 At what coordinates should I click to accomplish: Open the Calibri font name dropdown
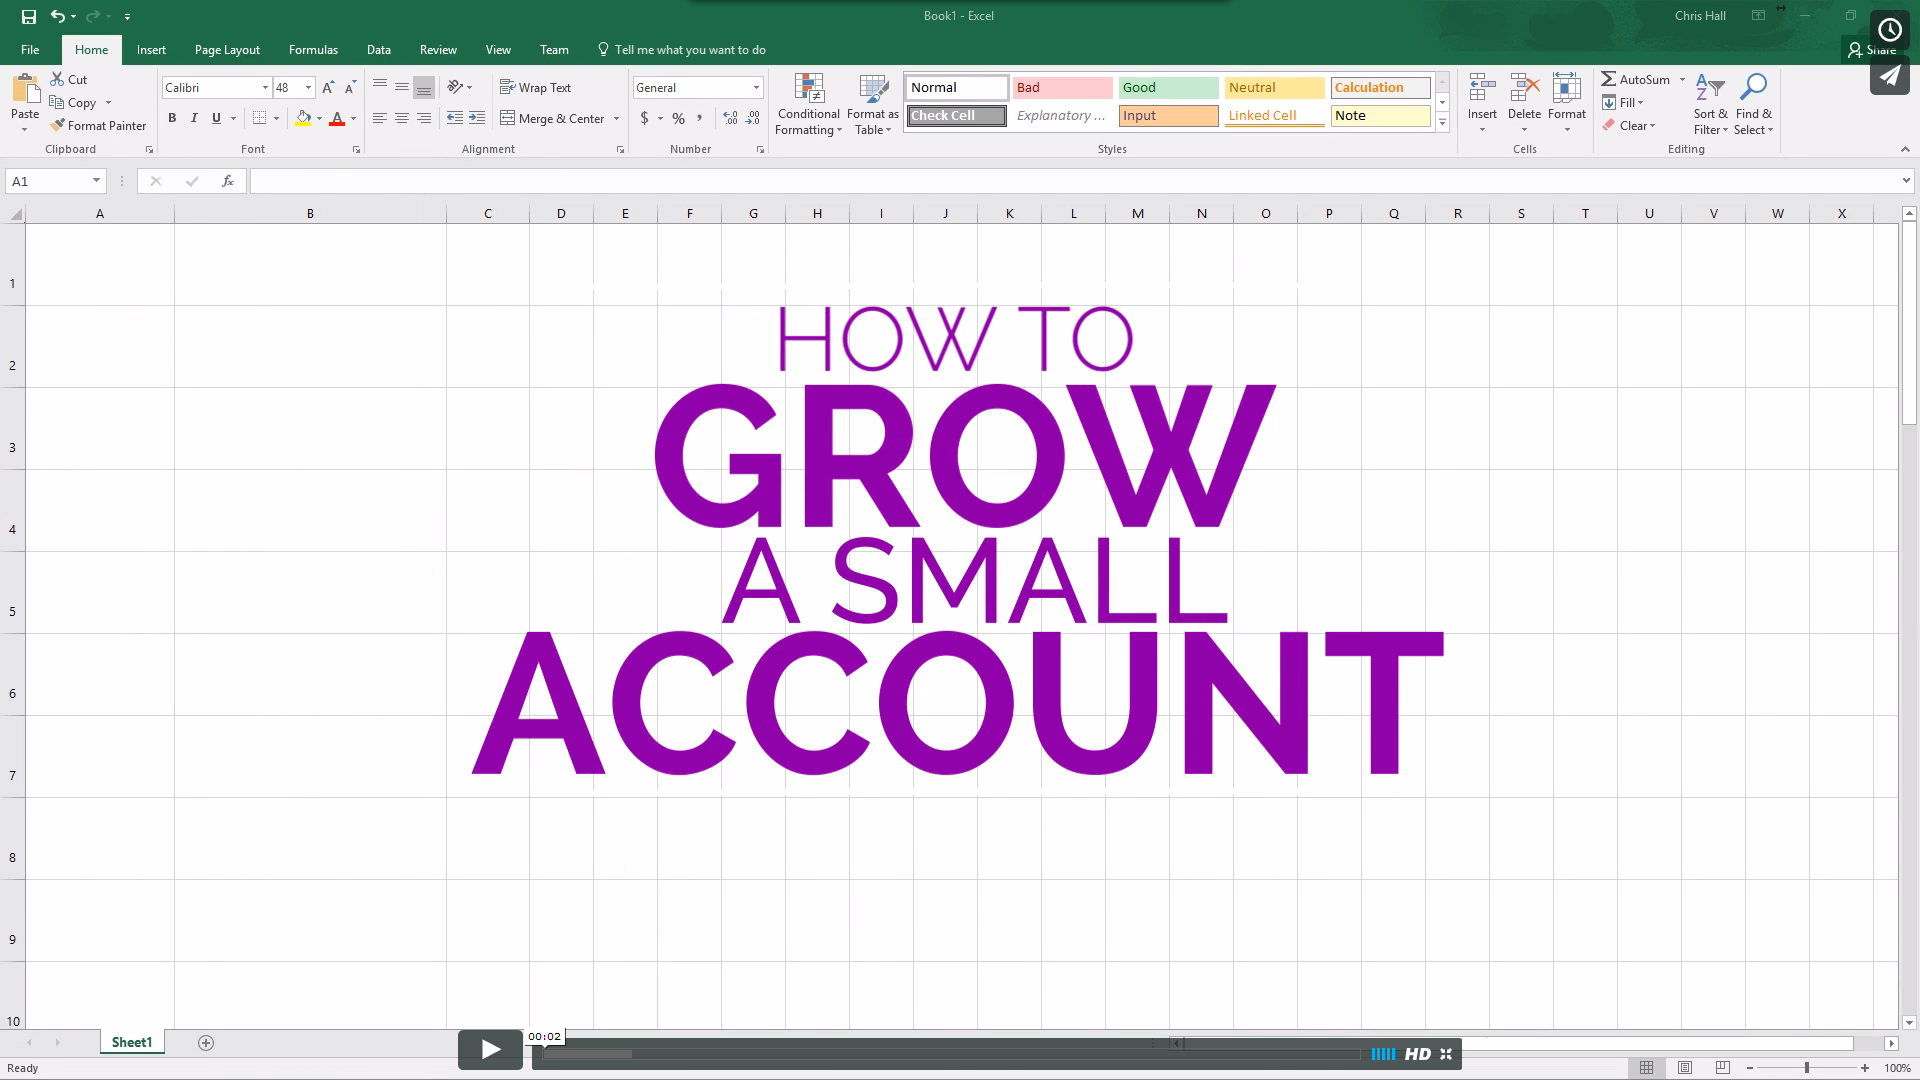265,88
